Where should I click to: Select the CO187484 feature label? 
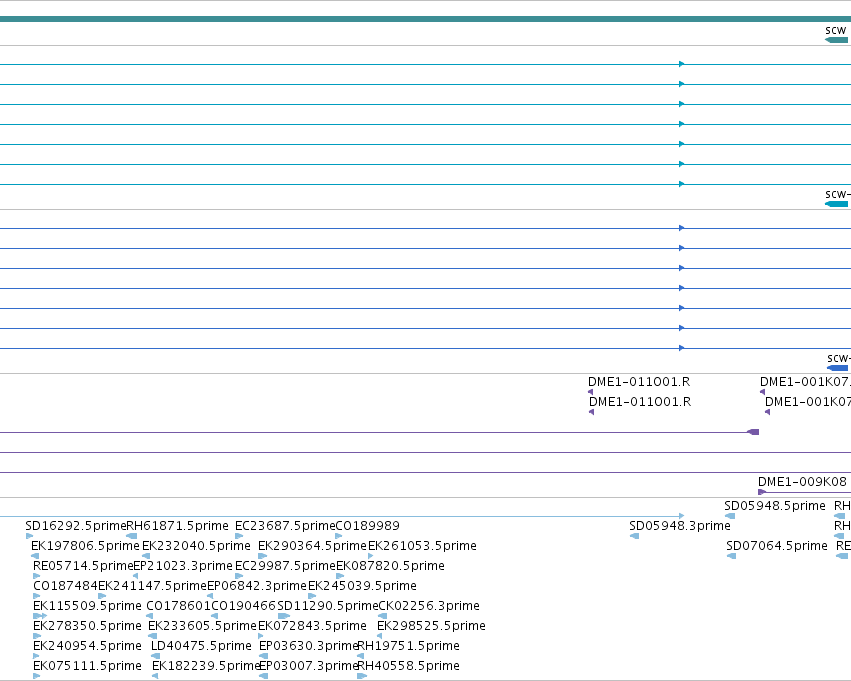65,586
